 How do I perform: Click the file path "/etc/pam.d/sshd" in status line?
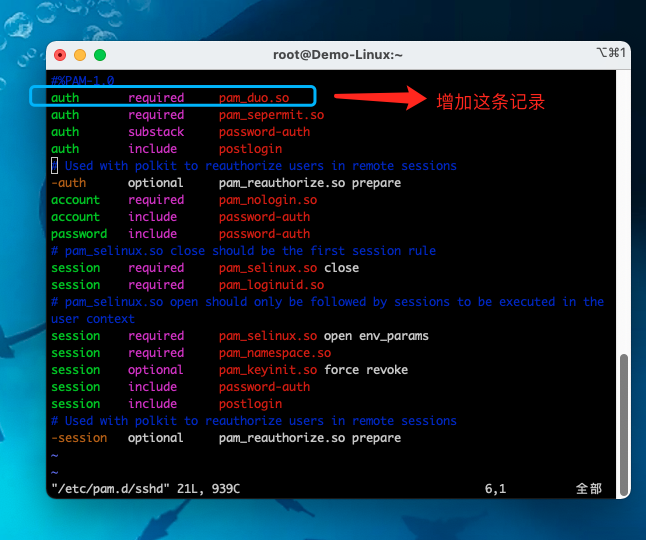click(110, 489)
